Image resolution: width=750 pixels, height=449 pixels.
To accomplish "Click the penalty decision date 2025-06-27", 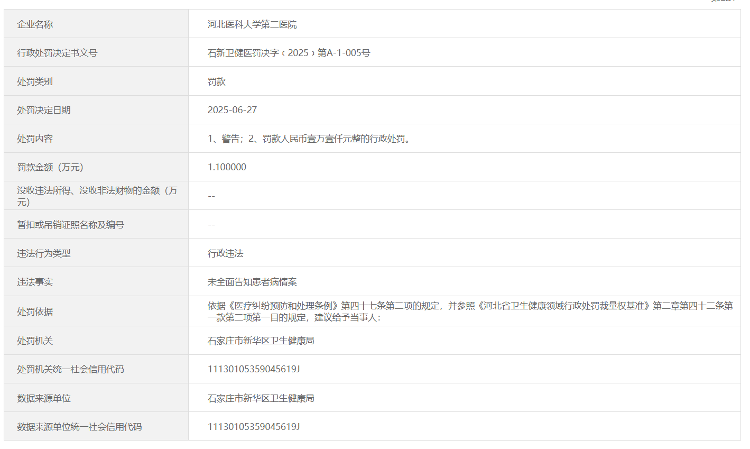I will (x=232, y=109).
